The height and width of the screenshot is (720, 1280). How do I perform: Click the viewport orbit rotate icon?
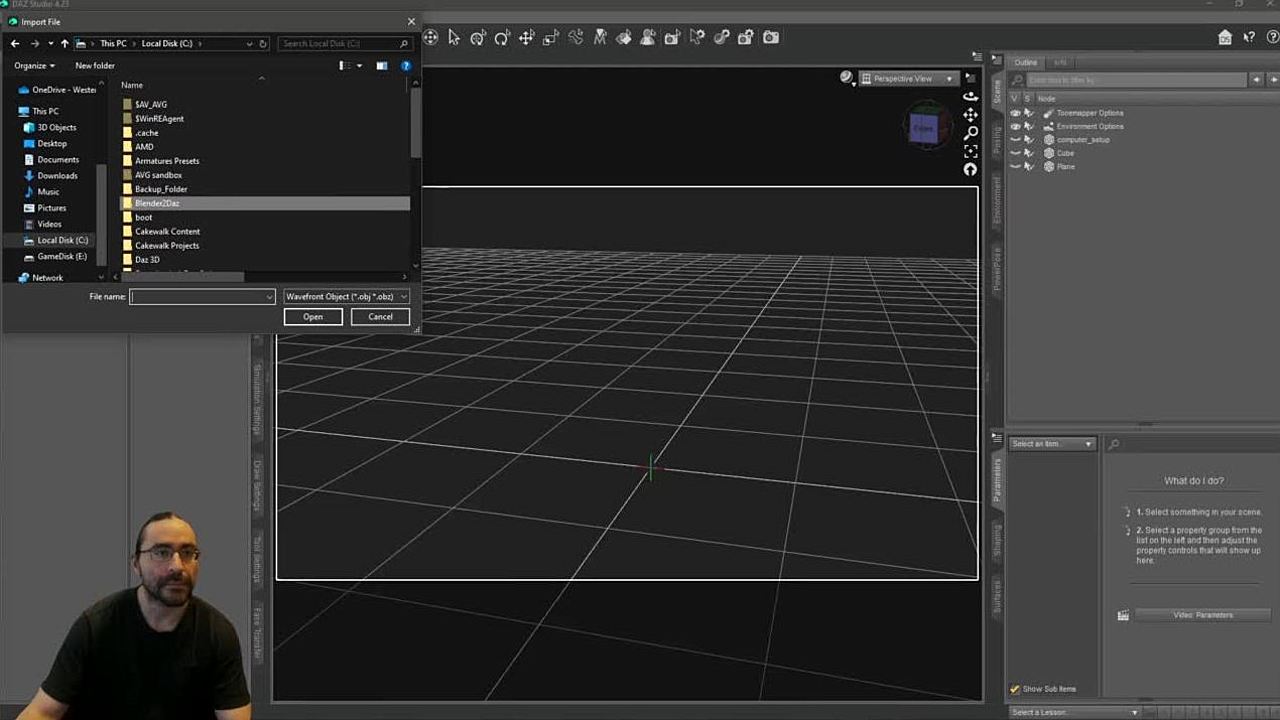[970, 97]
